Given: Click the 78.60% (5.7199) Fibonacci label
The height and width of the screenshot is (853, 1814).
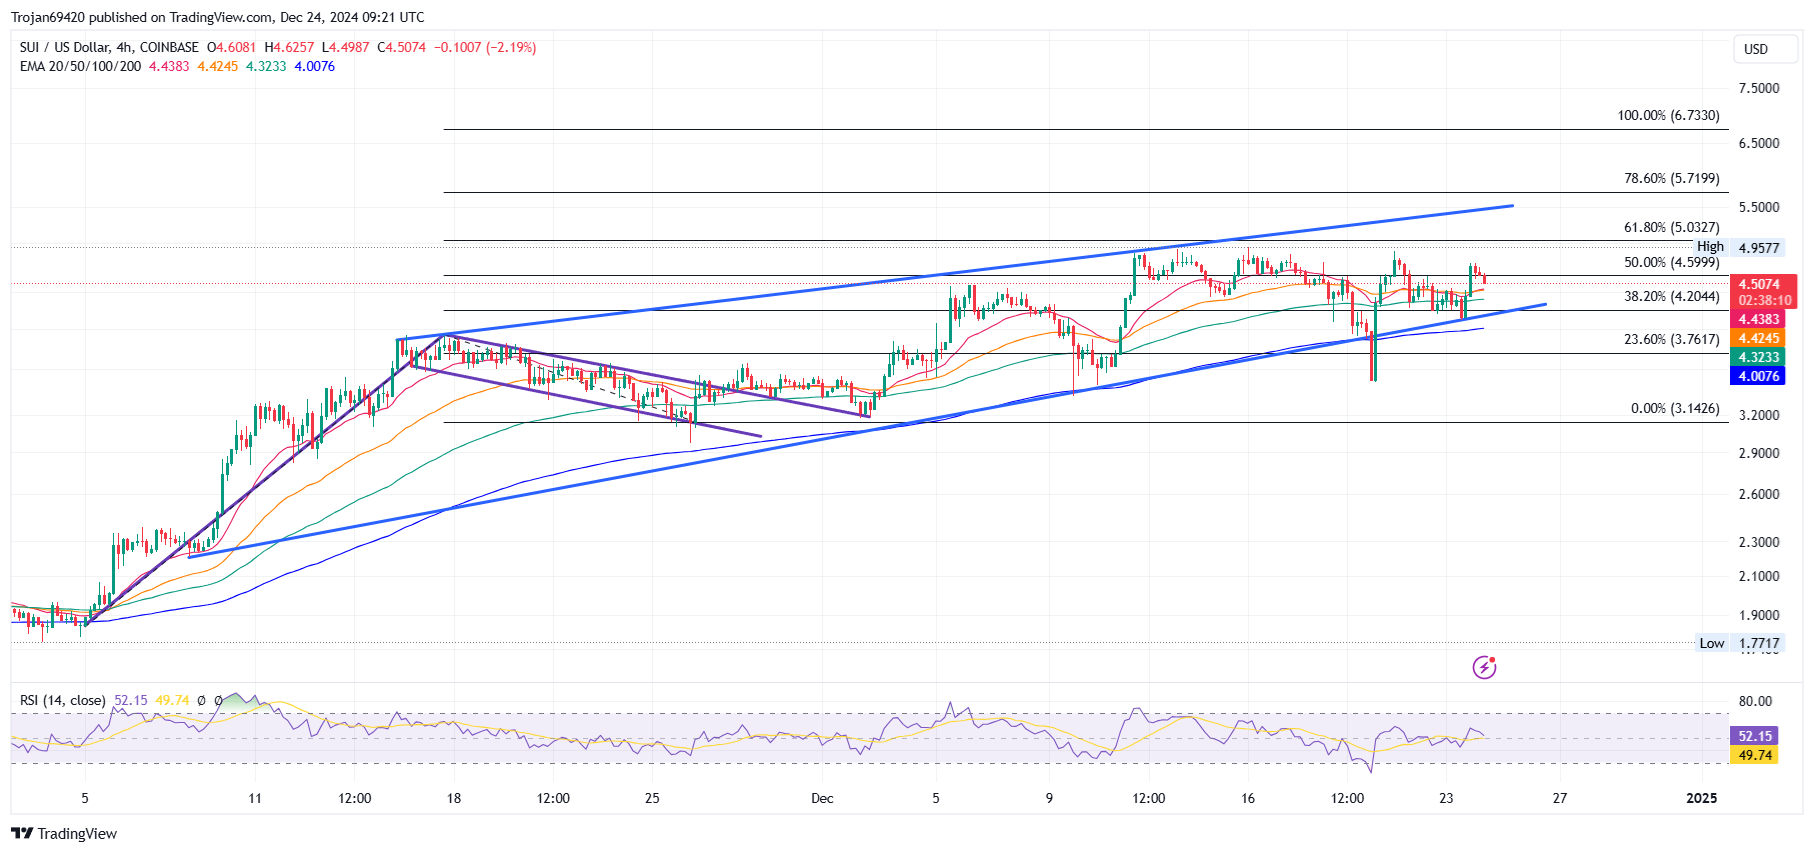Looking at the screenshot, I should pyautogui.click(x=1671, y=179).
